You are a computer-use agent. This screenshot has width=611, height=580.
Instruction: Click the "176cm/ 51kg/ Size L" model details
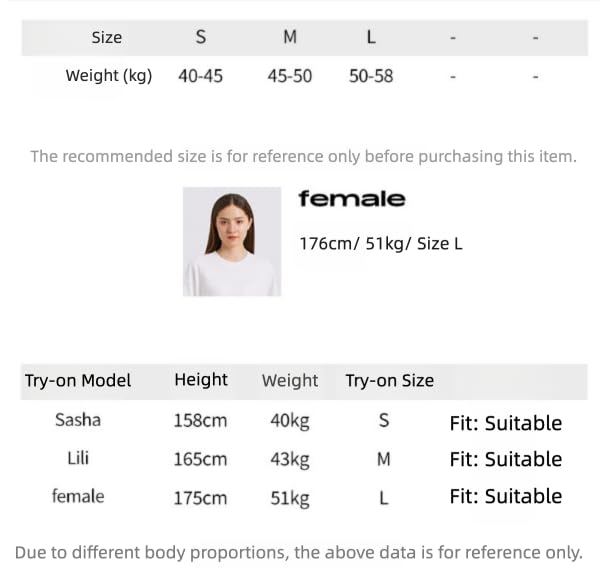[381, 243]
